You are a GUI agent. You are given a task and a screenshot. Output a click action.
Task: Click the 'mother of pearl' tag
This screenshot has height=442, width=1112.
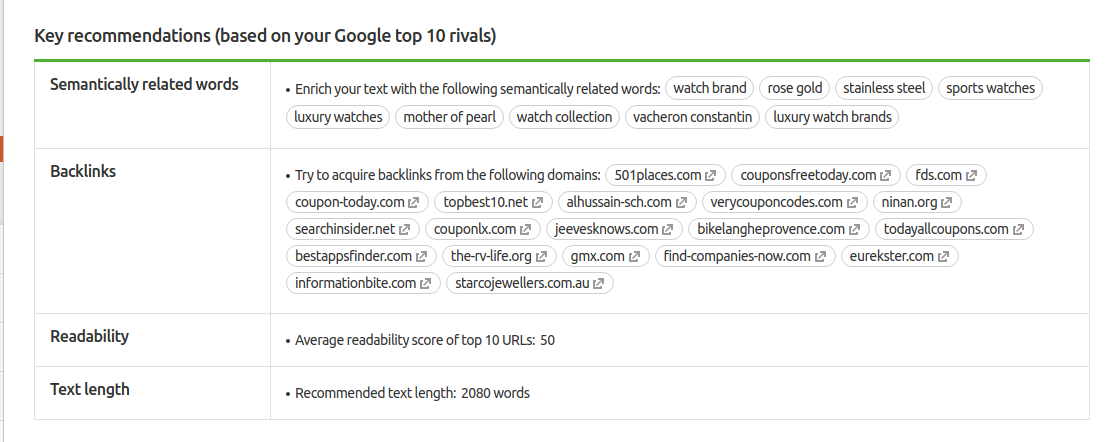(450, 117)
